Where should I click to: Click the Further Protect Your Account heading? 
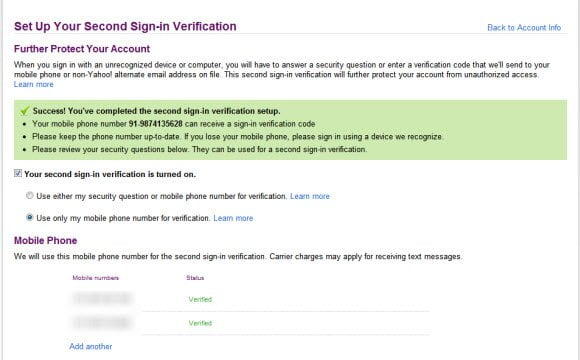[x=82, y=49]
